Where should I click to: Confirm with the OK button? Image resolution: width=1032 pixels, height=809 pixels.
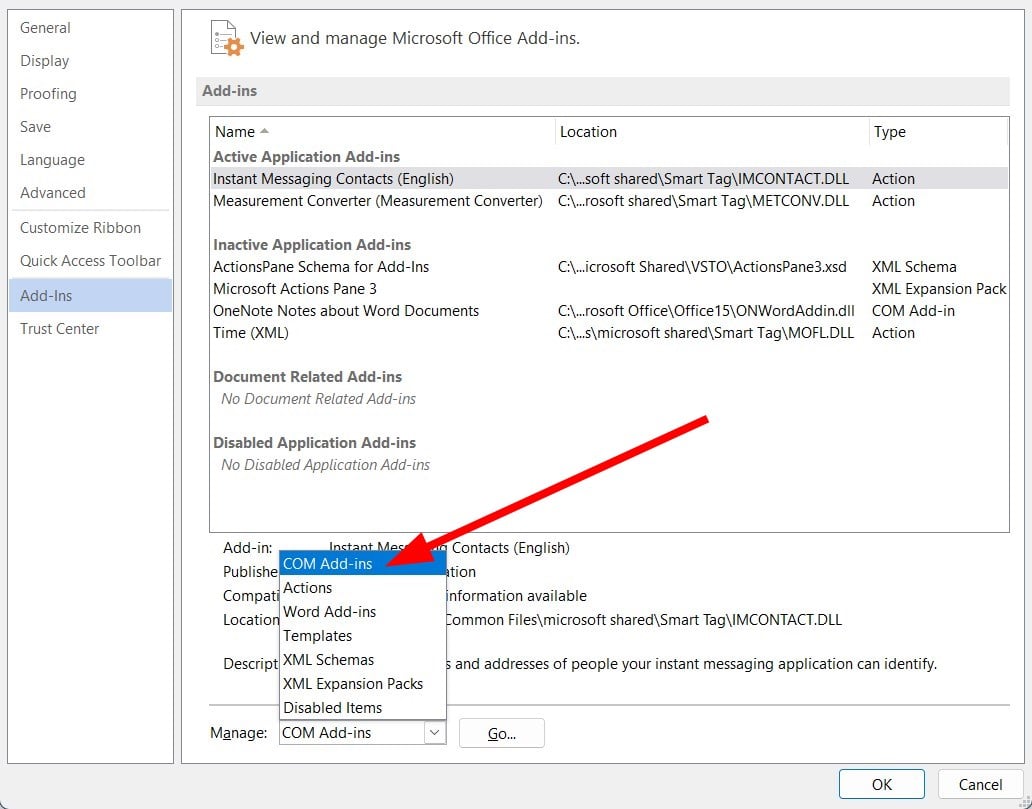click(x=882, y=784)
